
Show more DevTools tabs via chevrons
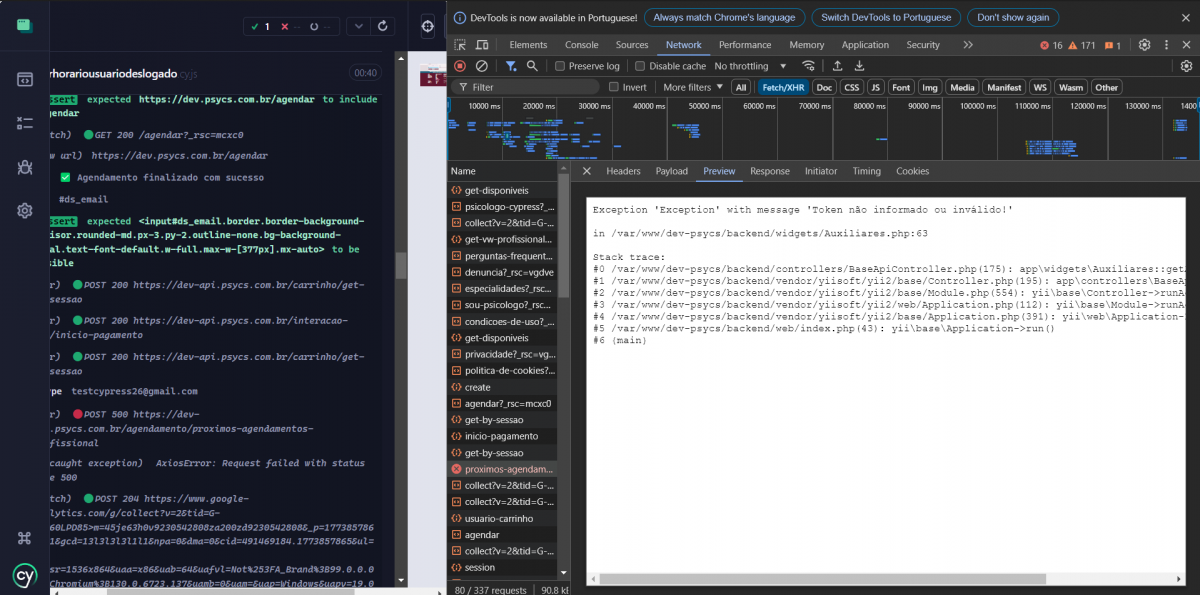tap(967, 45)
